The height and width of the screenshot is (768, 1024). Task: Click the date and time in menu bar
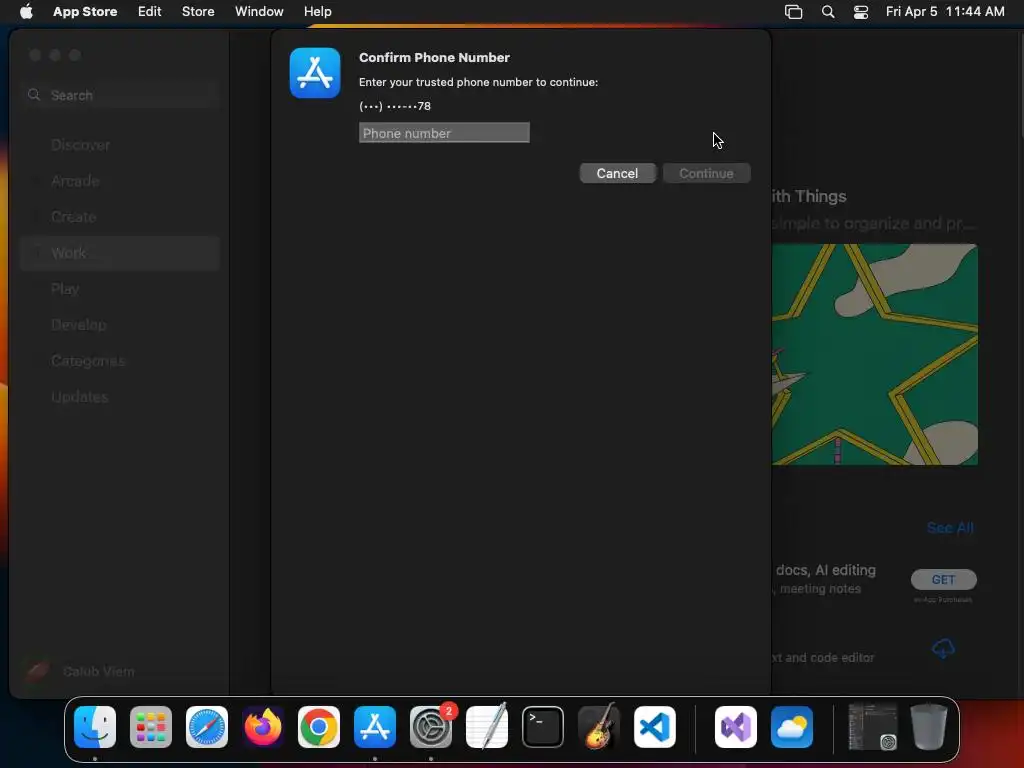[x=945, y=11]
